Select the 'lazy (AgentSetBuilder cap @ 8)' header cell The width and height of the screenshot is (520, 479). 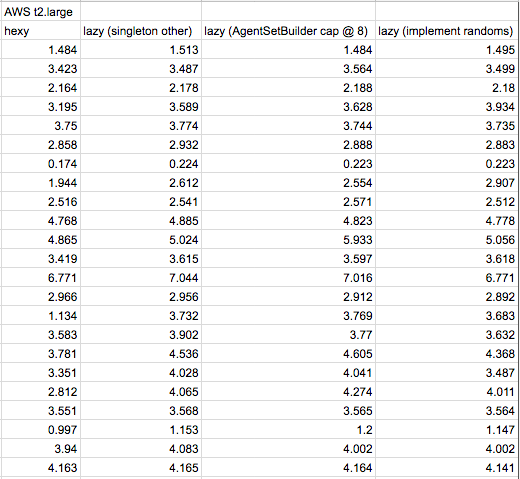(x=288, y=31)
